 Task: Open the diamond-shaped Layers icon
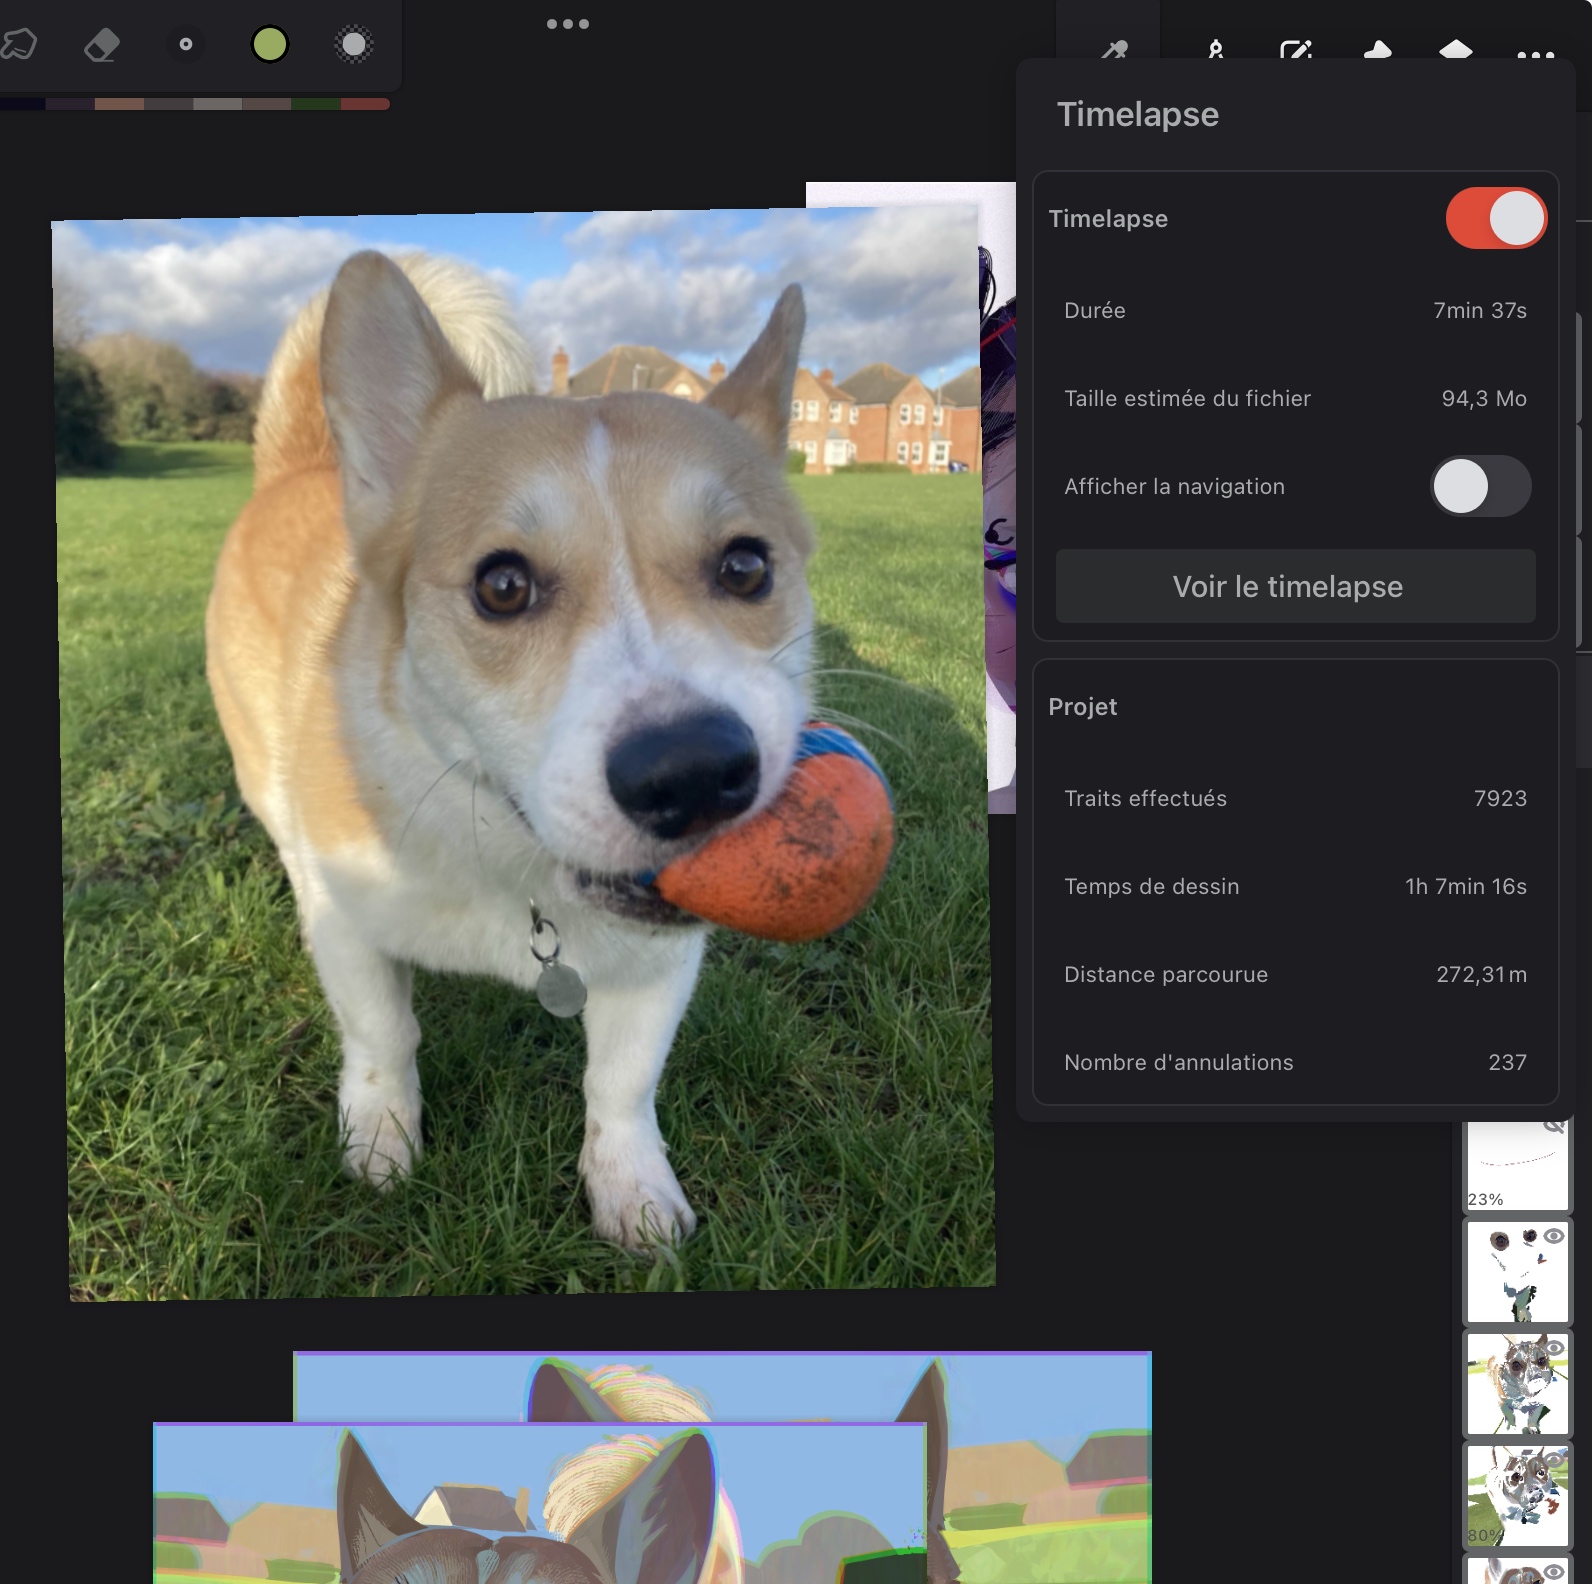pyautogui.click(x=1456, y=50)
